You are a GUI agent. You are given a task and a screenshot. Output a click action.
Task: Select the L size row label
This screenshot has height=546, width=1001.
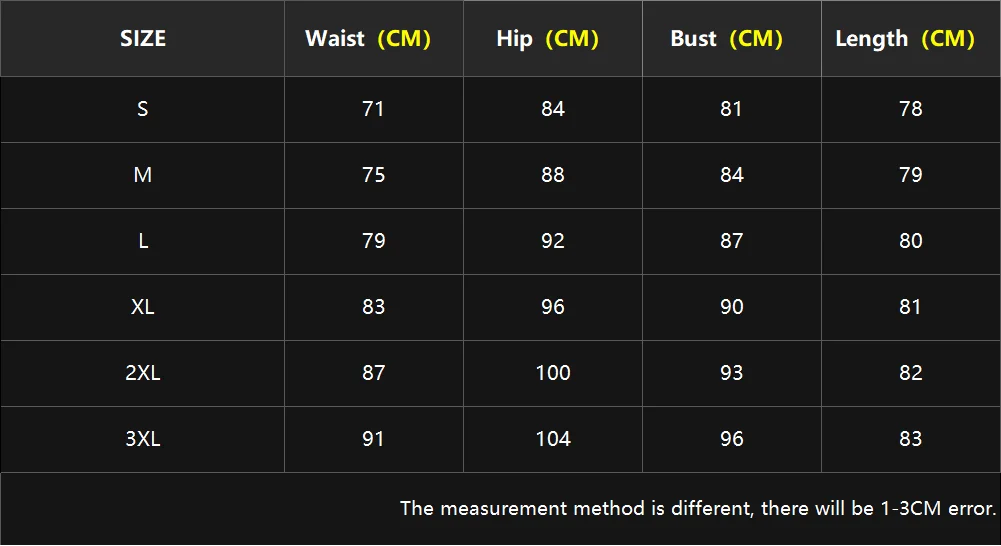[143, 241]
